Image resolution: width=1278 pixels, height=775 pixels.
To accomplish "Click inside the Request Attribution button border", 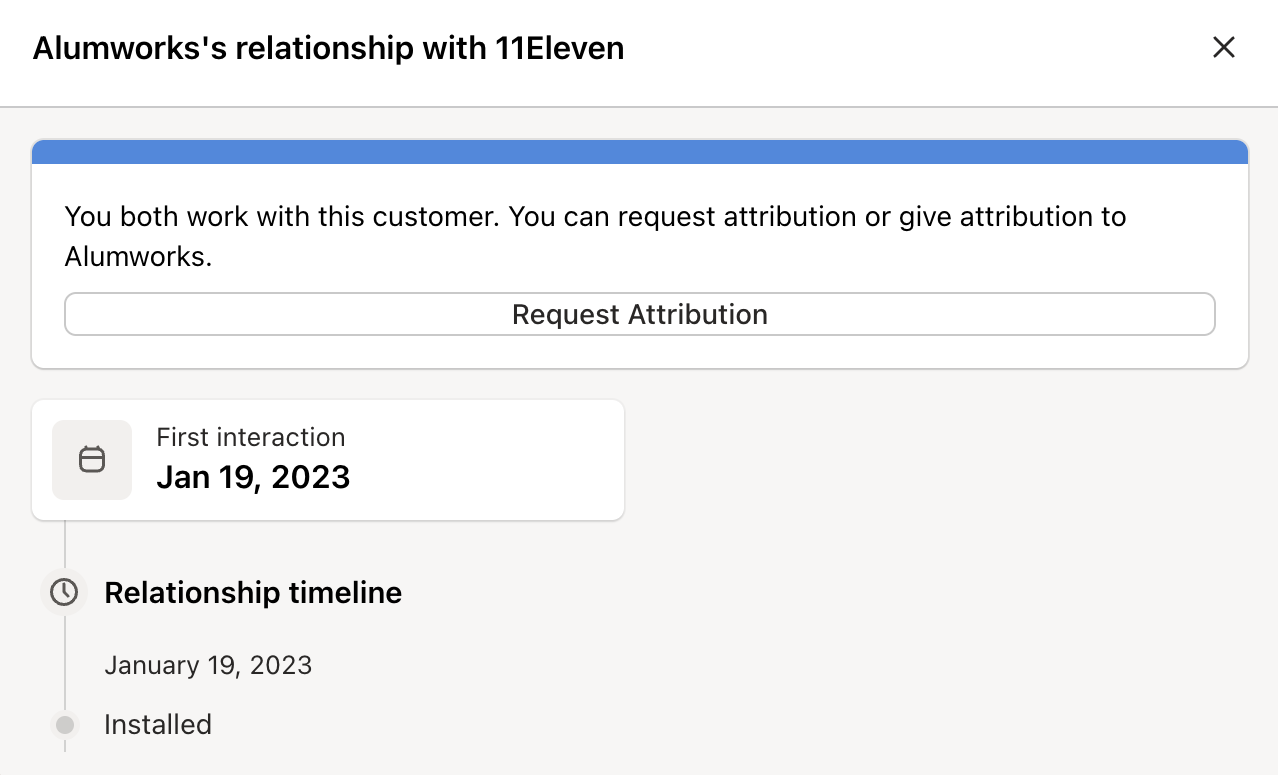I will (x=639, y=314).
